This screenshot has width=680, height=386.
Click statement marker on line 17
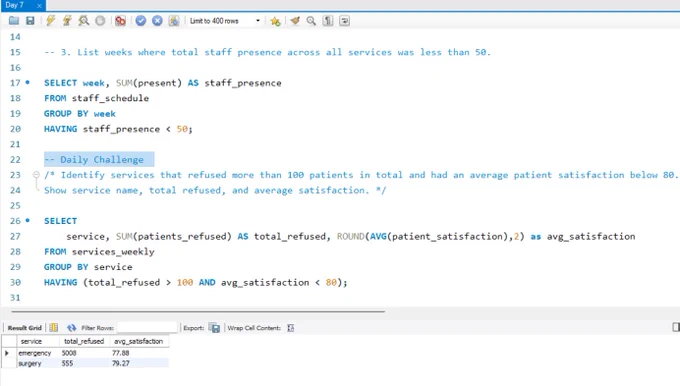pyautogui.click(x=28, y=82)
